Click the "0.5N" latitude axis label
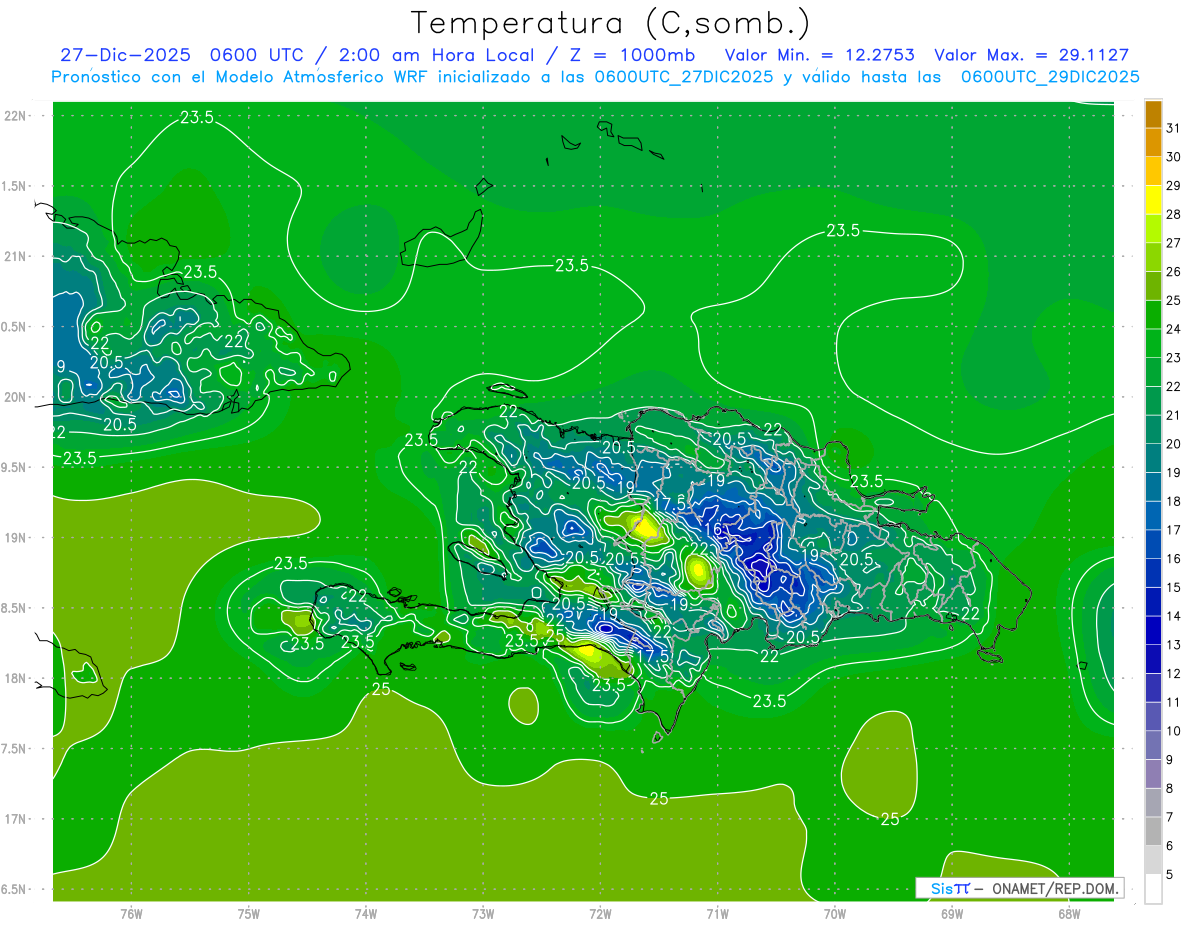 (x=14, y=327)
